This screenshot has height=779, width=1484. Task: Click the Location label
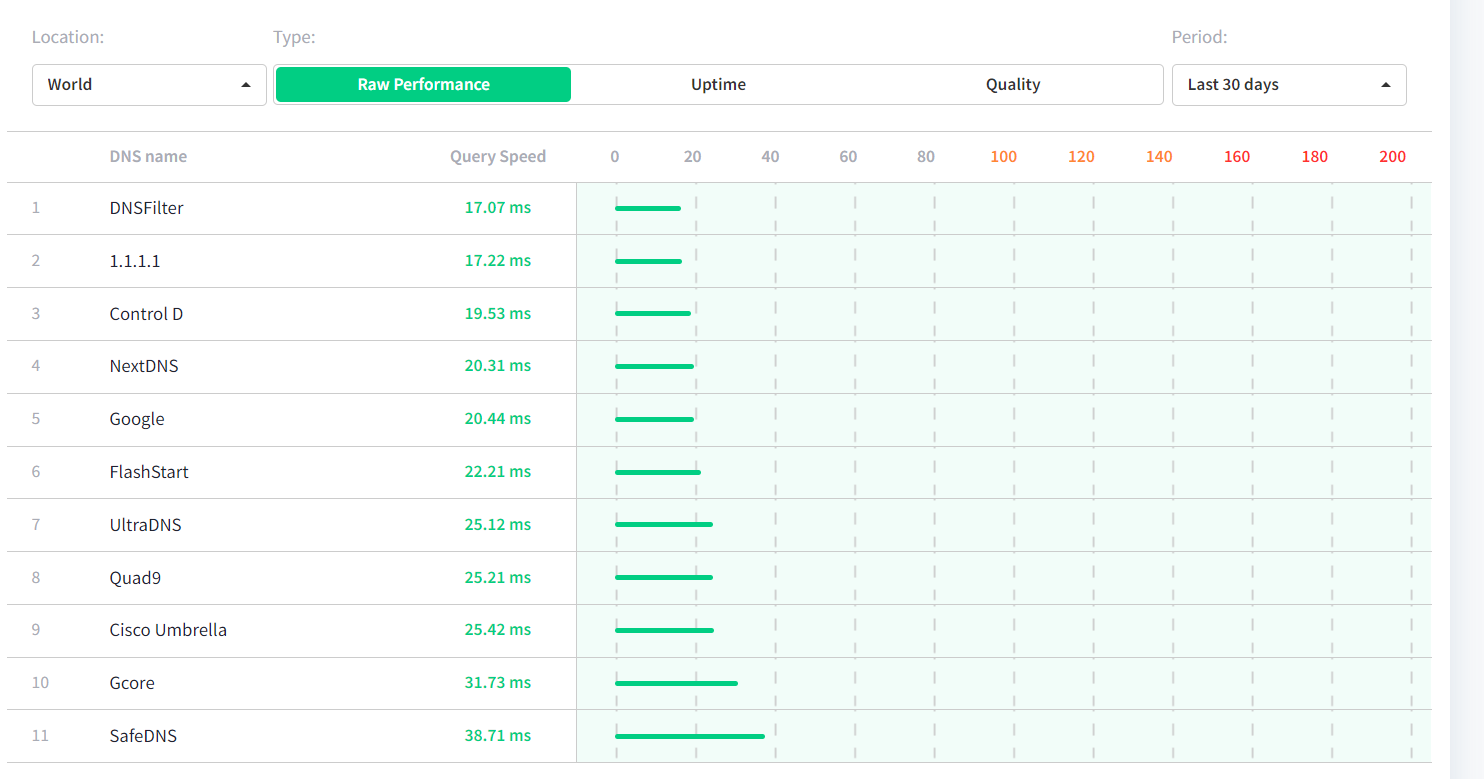point(68,37)
